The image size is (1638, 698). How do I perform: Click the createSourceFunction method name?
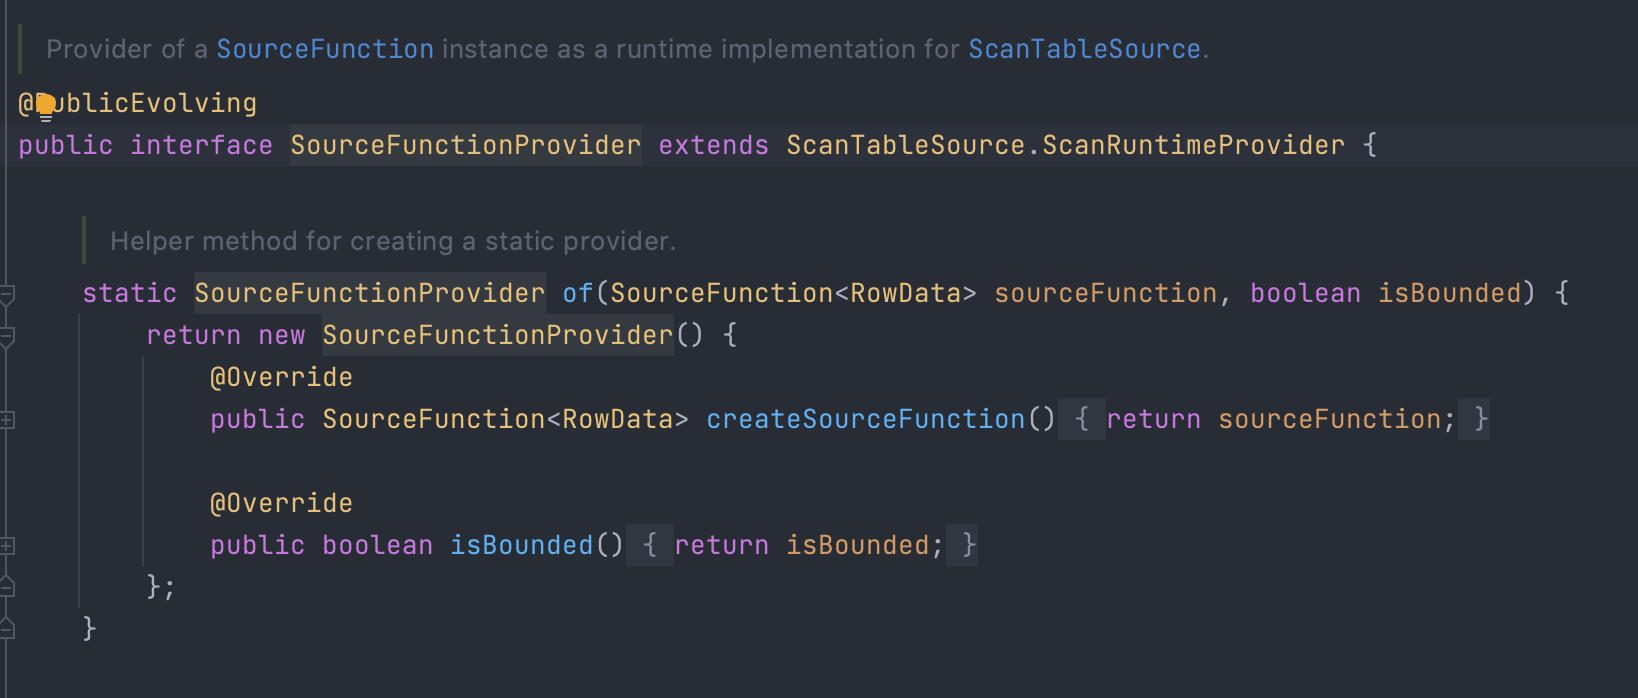coord(865,419)
